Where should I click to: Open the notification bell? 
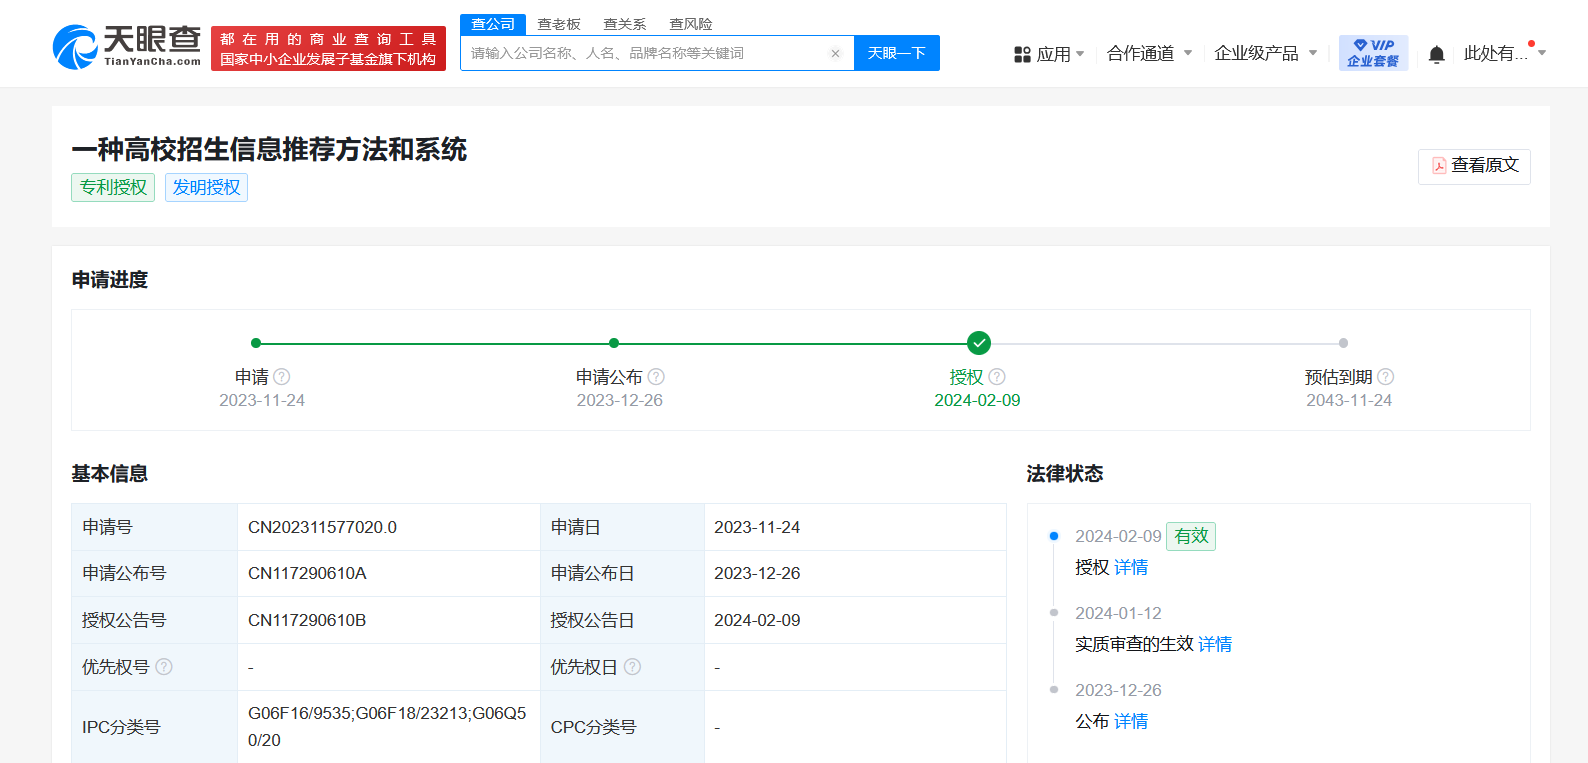[1436, 54]
